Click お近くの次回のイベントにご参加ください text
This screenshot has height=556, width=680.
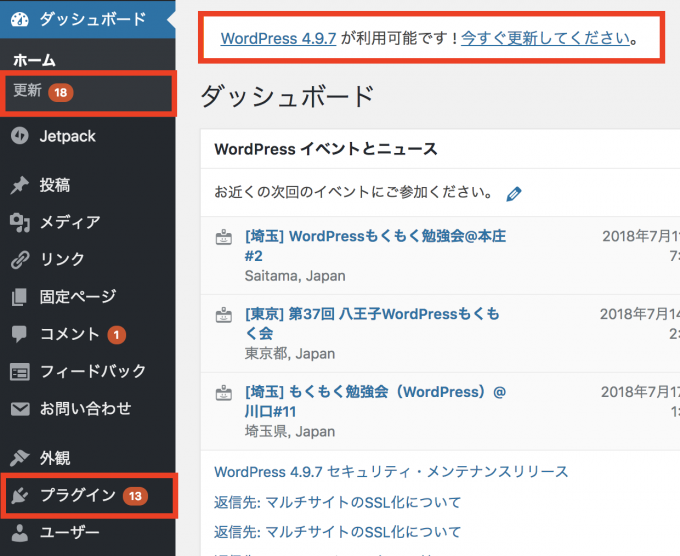(353, 192)
